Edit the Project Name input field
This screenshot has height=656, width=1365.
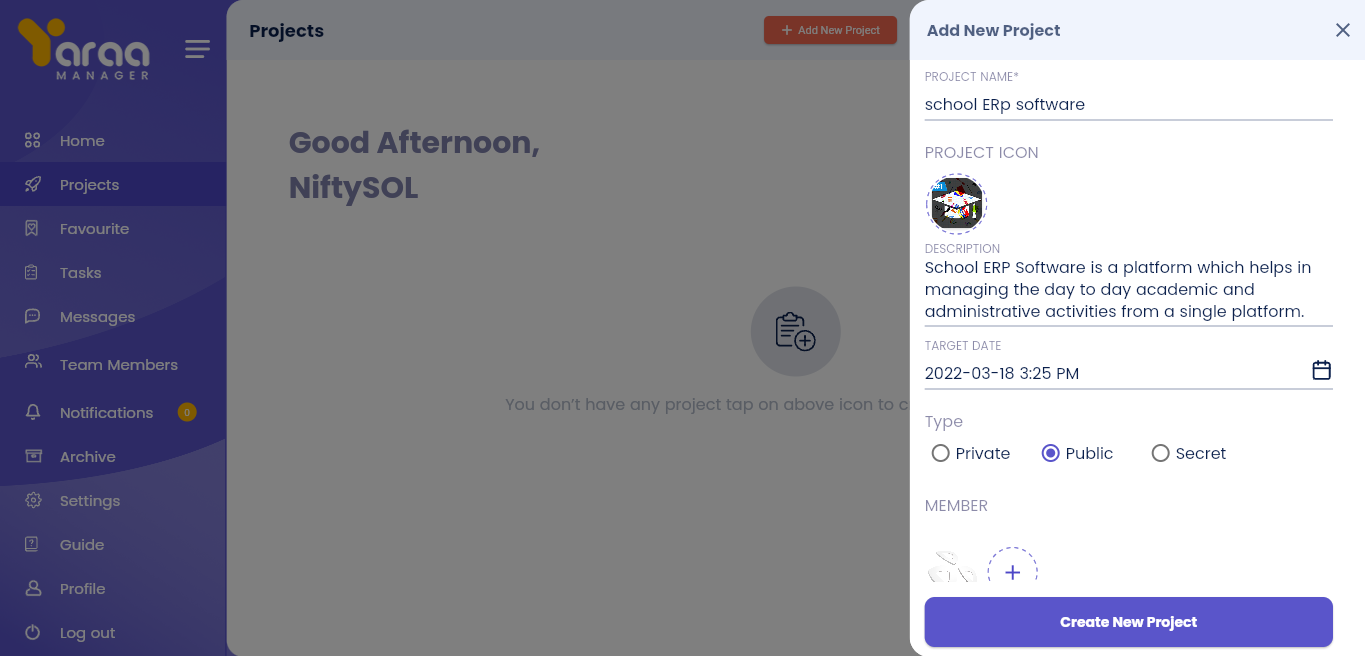1128,104
